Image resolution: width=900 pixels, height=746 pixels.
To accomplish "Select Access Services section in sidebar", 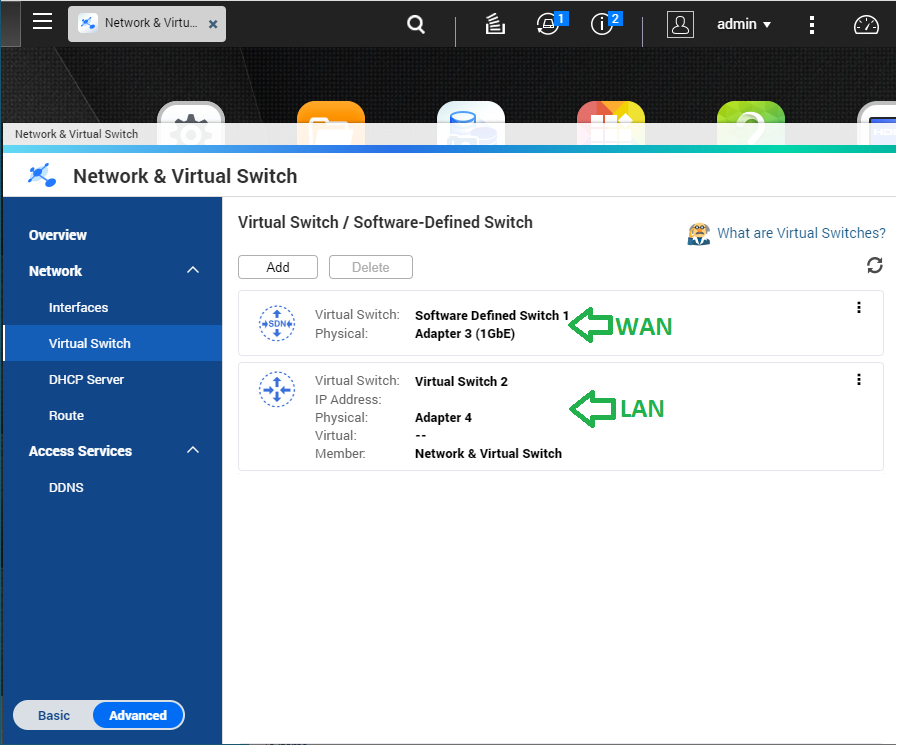I will 80,451.
